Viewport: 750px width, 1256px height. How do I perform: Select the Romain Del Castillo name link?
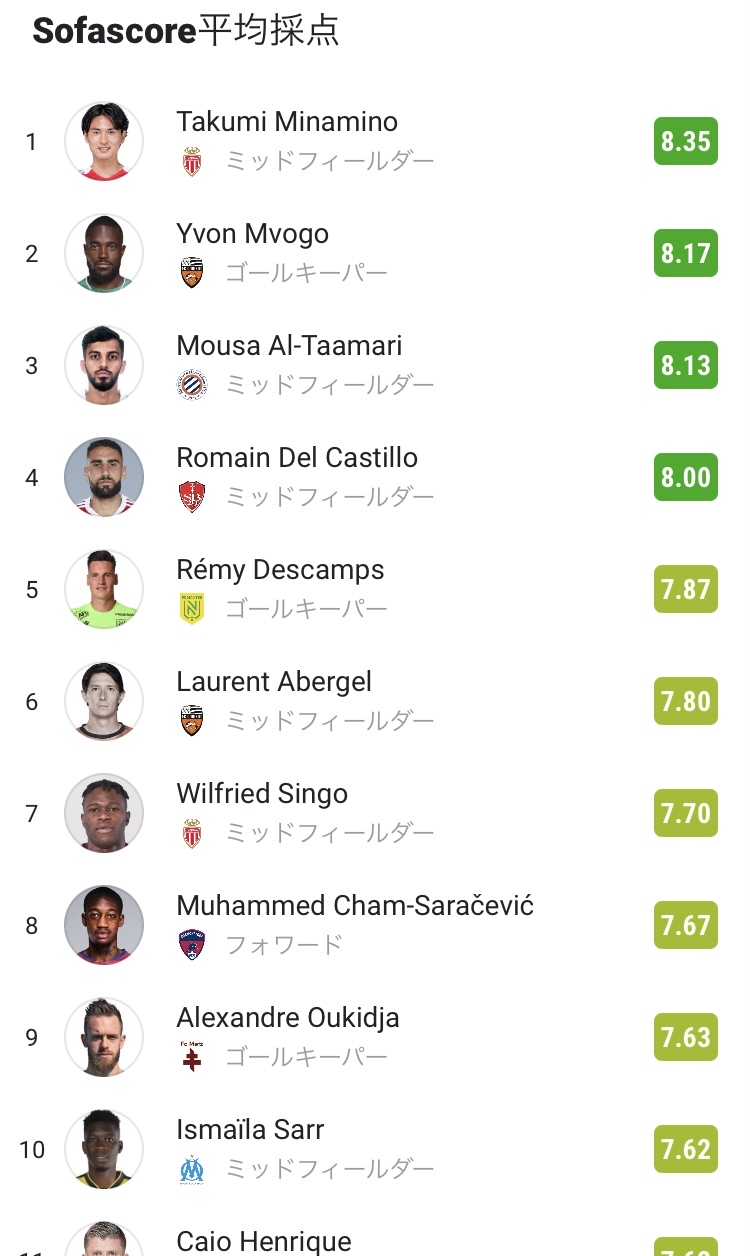coord(297,458)
